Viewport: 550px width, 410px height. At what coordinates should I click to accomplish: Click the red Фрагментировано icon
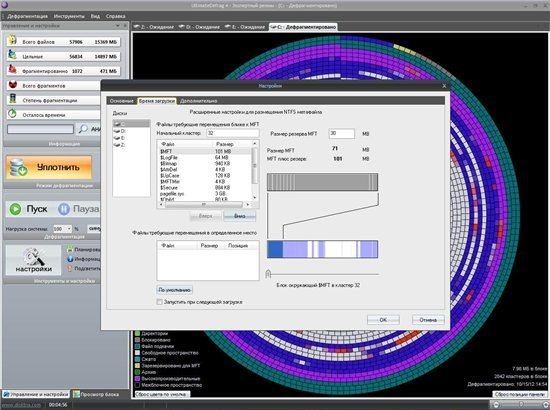point(13,70)
